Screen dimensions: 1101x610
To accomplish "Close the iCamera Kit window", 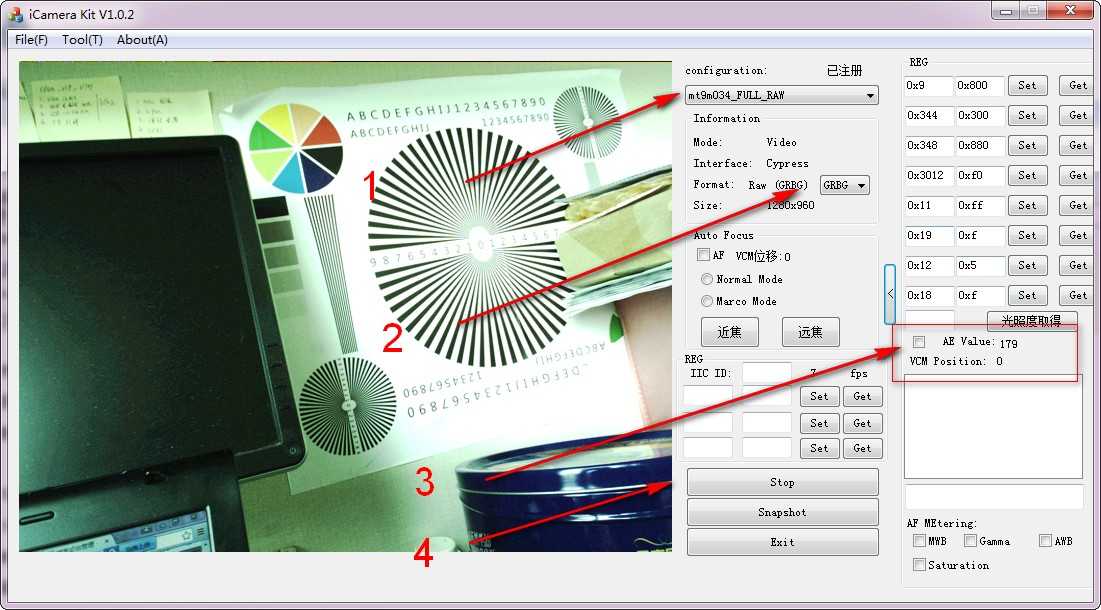I will pos(1070,11).
